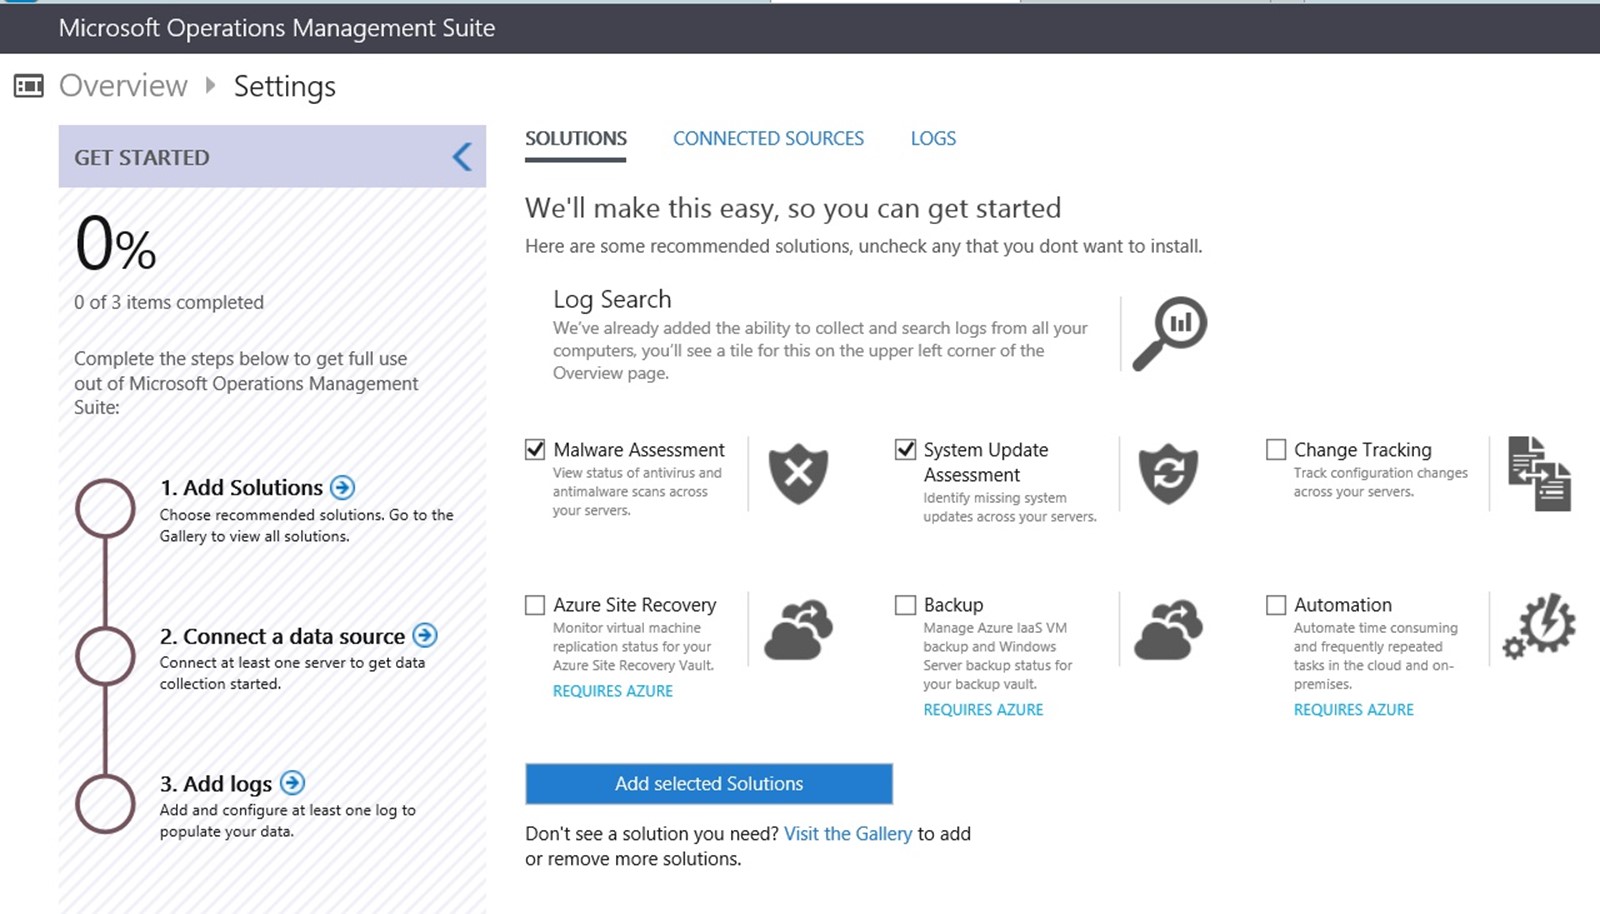Tick the Backup solution checkbox
Viewport: 1600px width, 914px height.
click(905, 605)
